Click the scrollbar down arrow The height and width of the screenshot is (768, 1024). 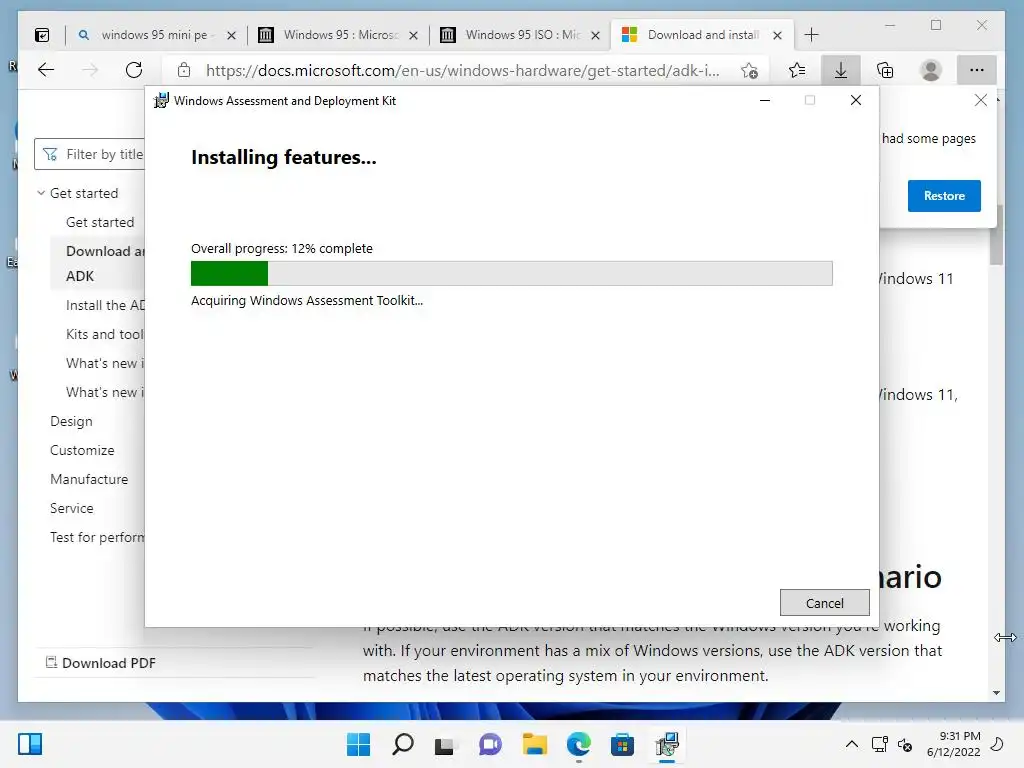coord(996,693)
